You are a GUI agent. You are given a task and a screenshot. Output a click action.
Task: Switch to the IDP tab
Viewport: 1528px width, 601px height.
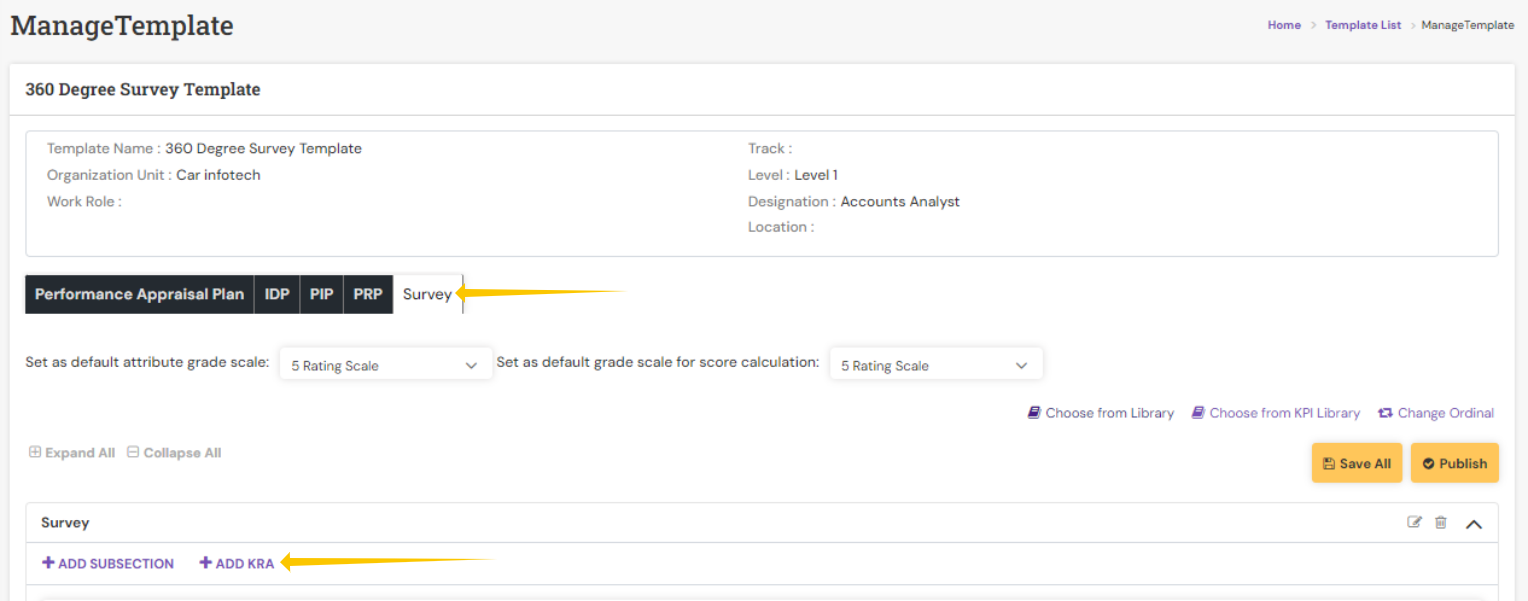pos(277,294)
